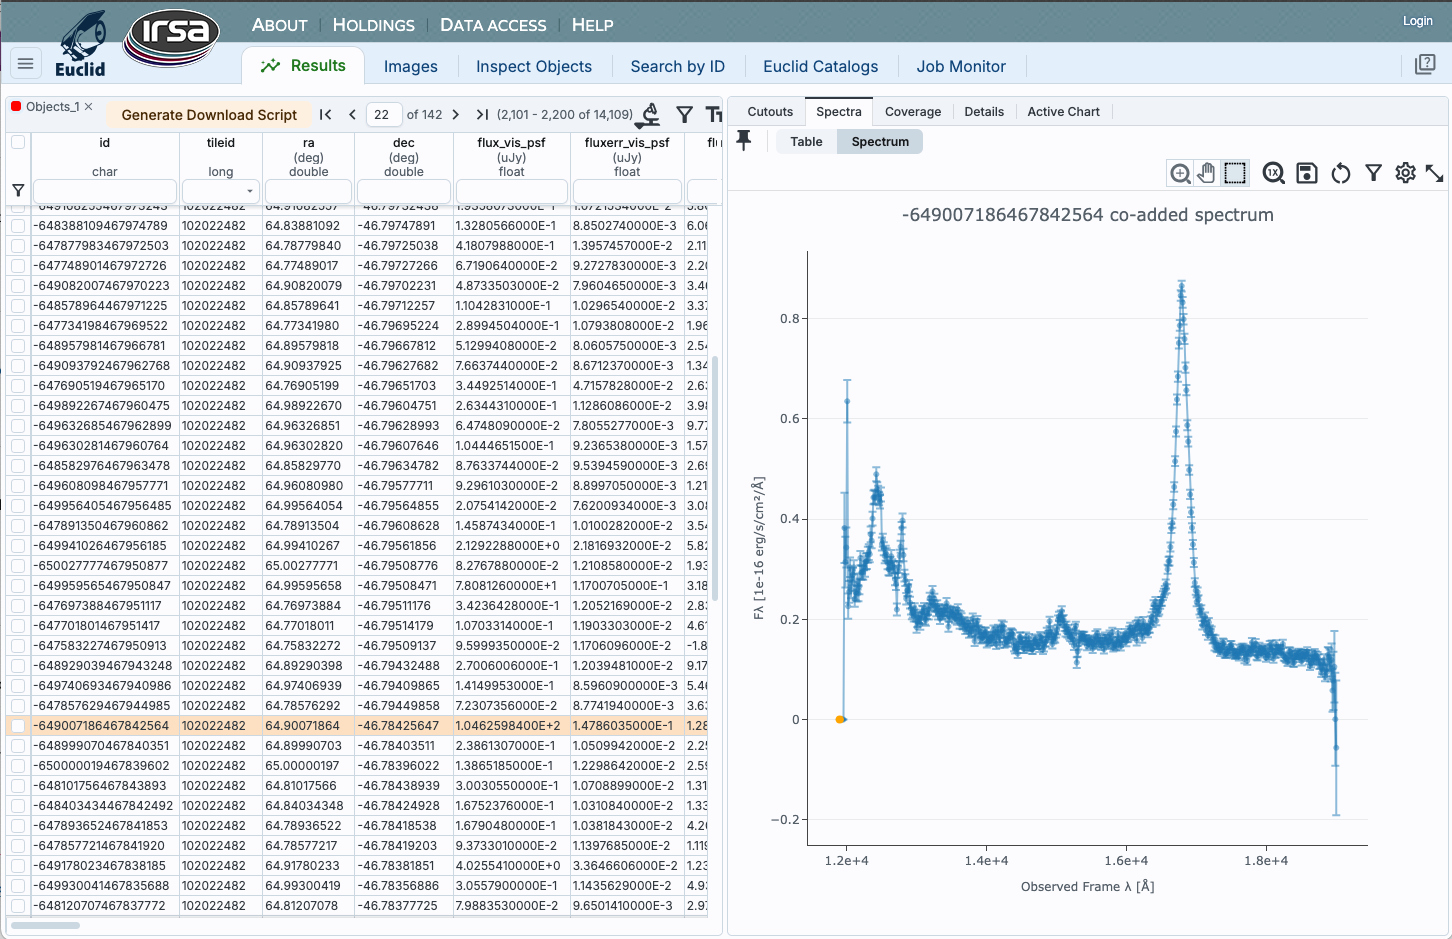Screen dimensions: 1452x939
Task: Pin the spectra chart panel
Action: (744, 141)
